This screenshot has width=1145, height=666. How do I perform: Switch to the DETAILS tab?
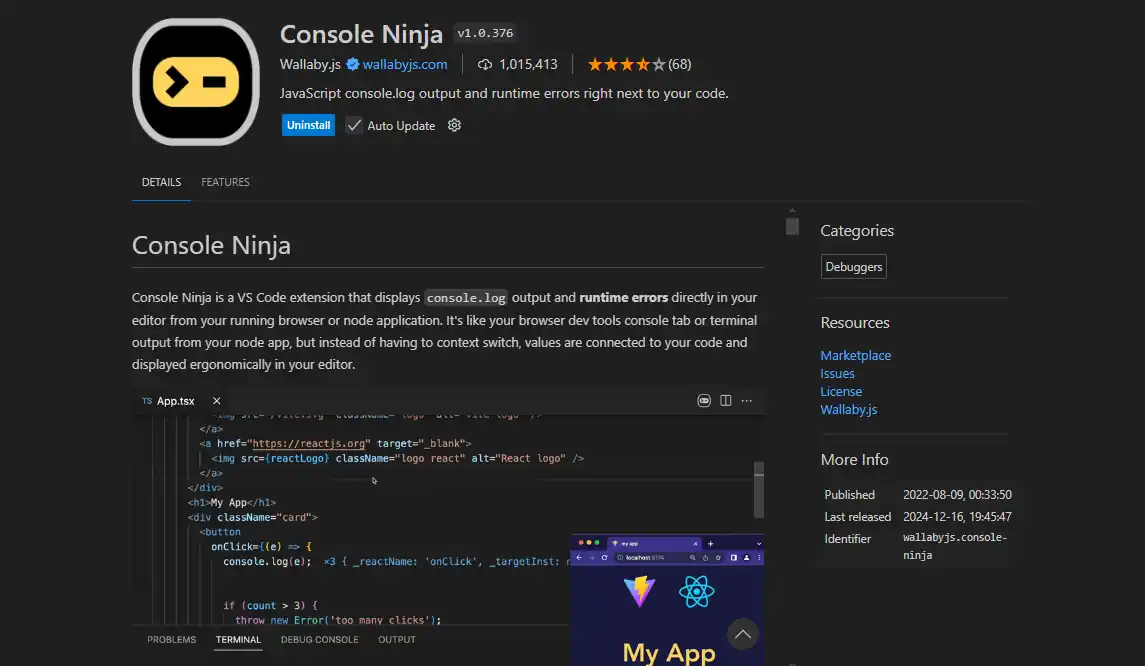161,182
